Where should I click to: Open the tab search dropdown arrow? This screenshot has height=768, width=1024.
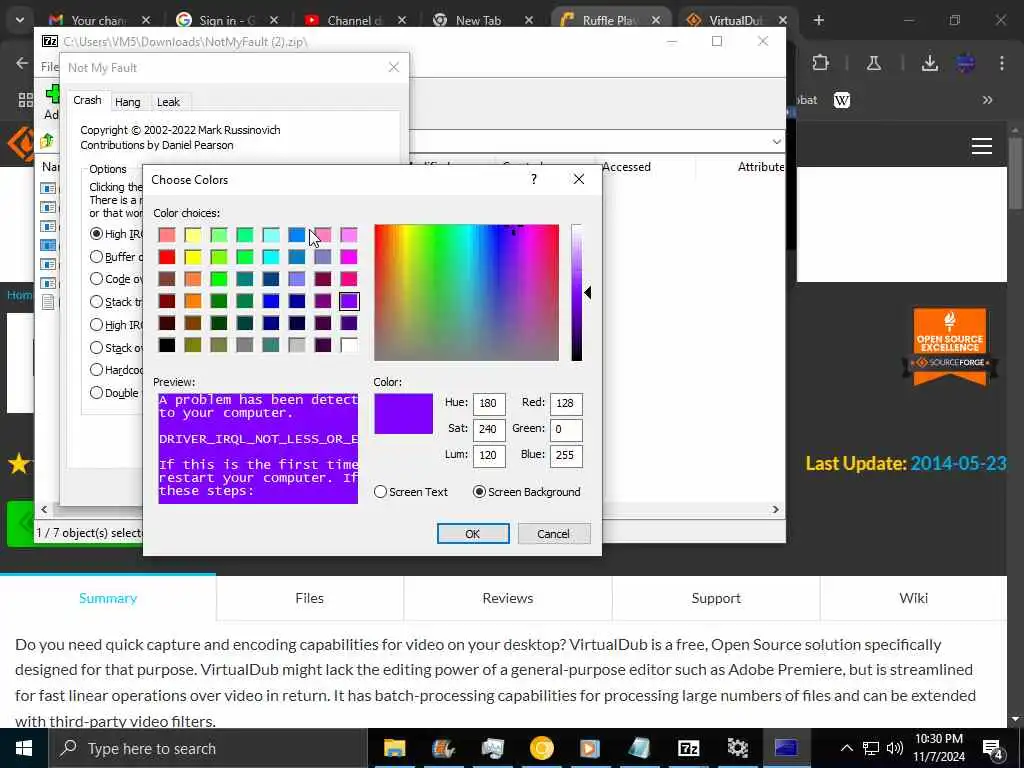(x=20, y=20)
